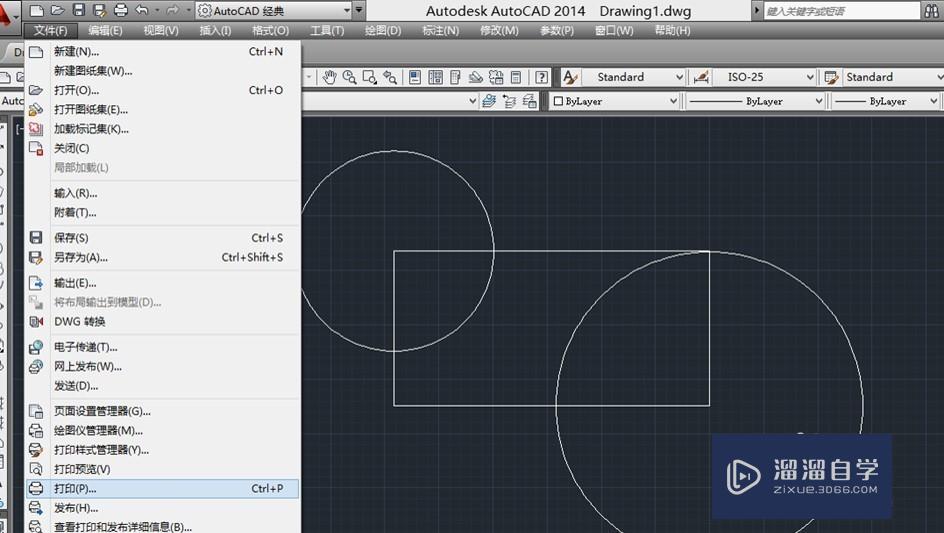
Task: Click the Dimension Style icon
Action: [701, 77]
